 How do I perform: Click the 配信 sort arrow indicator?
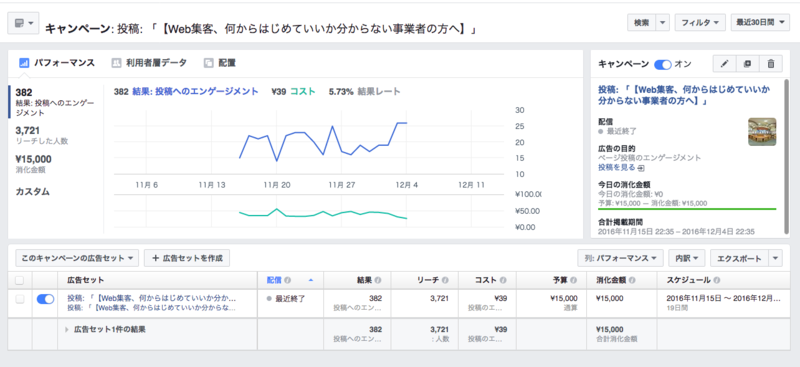(x=311, y=280)
